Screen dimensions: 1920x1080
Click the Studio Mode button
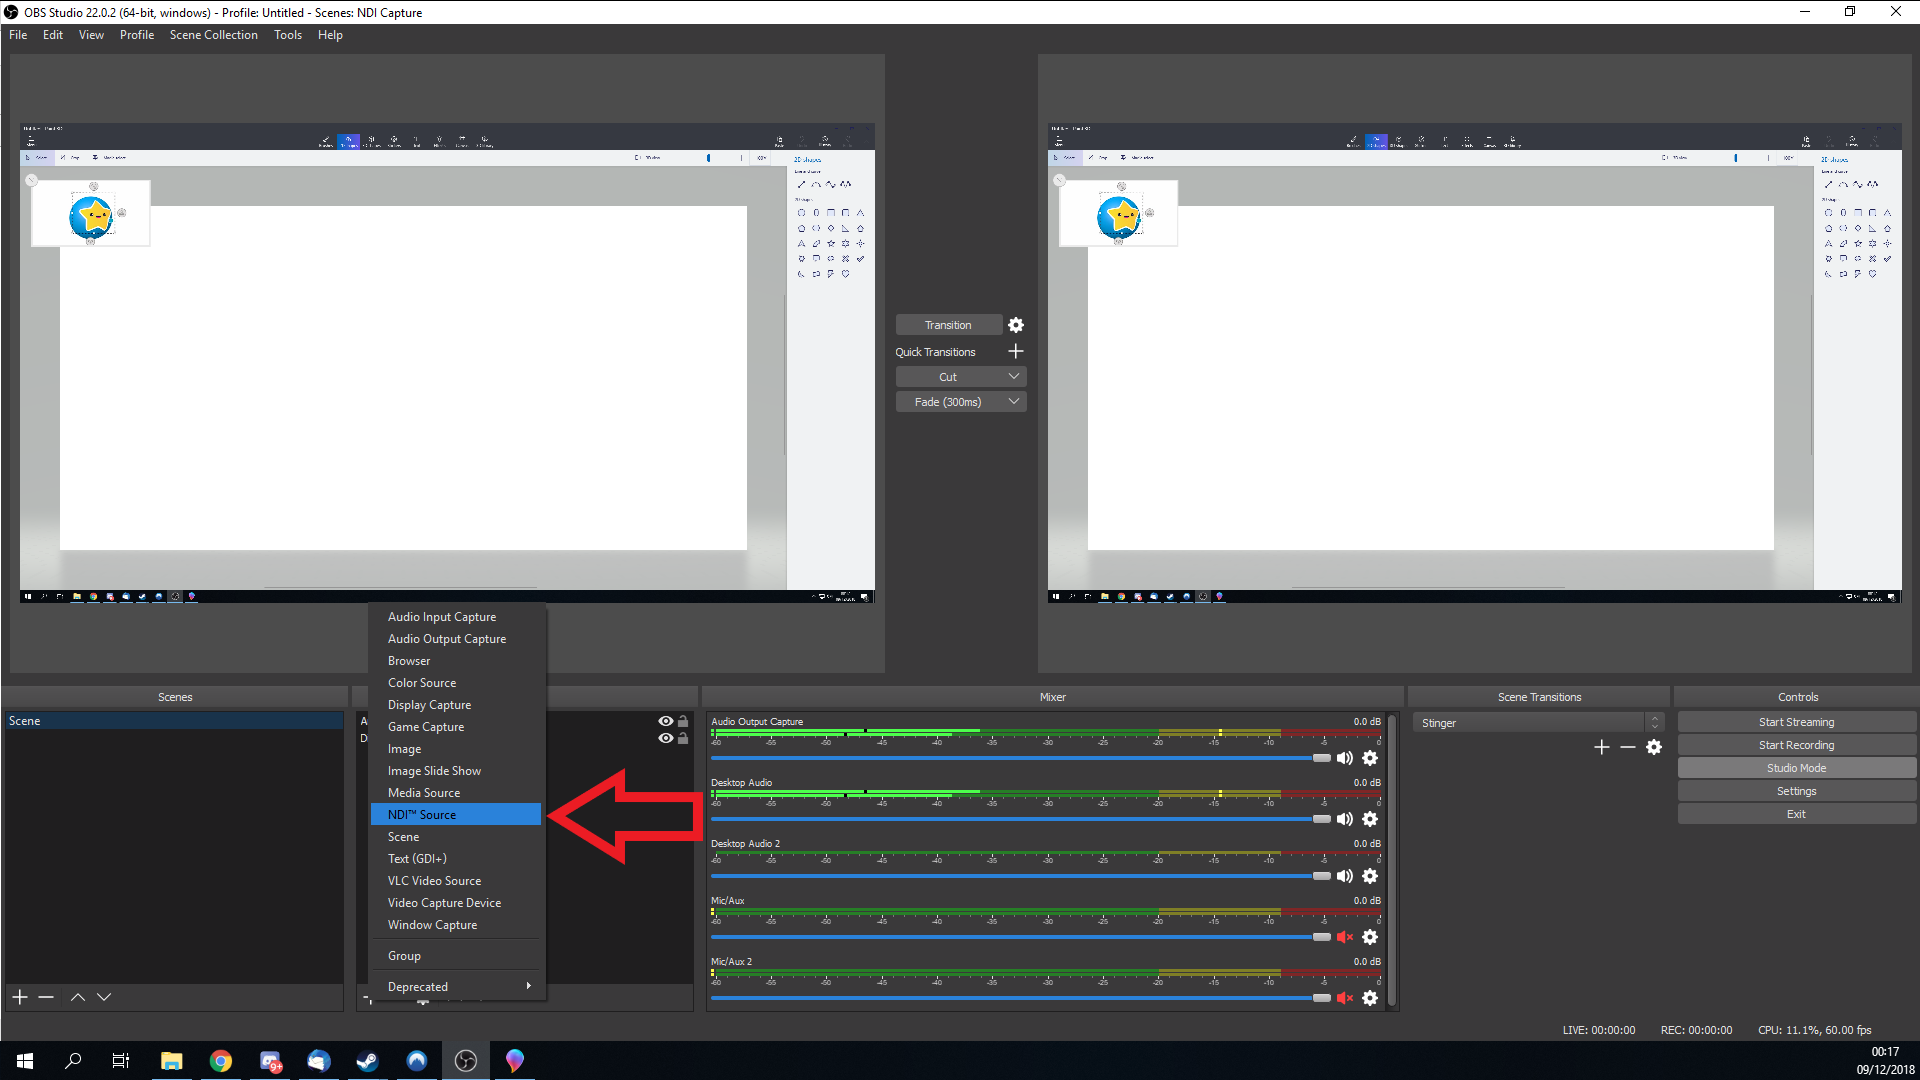1797,767
